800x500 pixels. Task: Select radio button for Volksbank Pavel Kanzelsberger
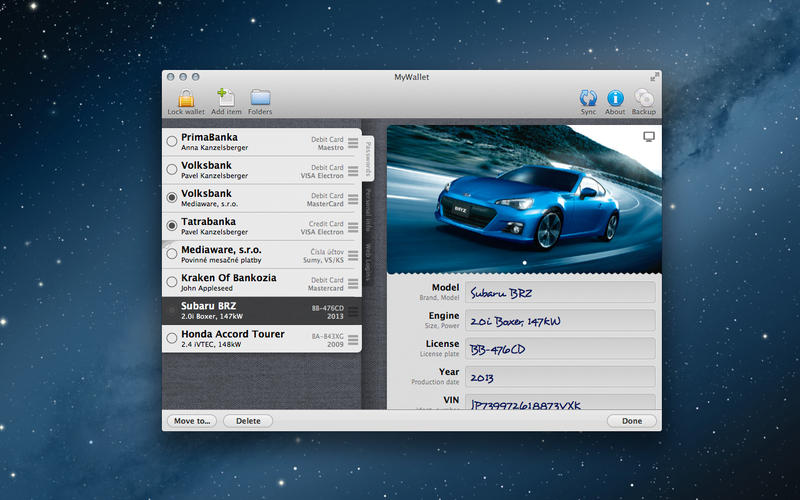pos(172,169)
